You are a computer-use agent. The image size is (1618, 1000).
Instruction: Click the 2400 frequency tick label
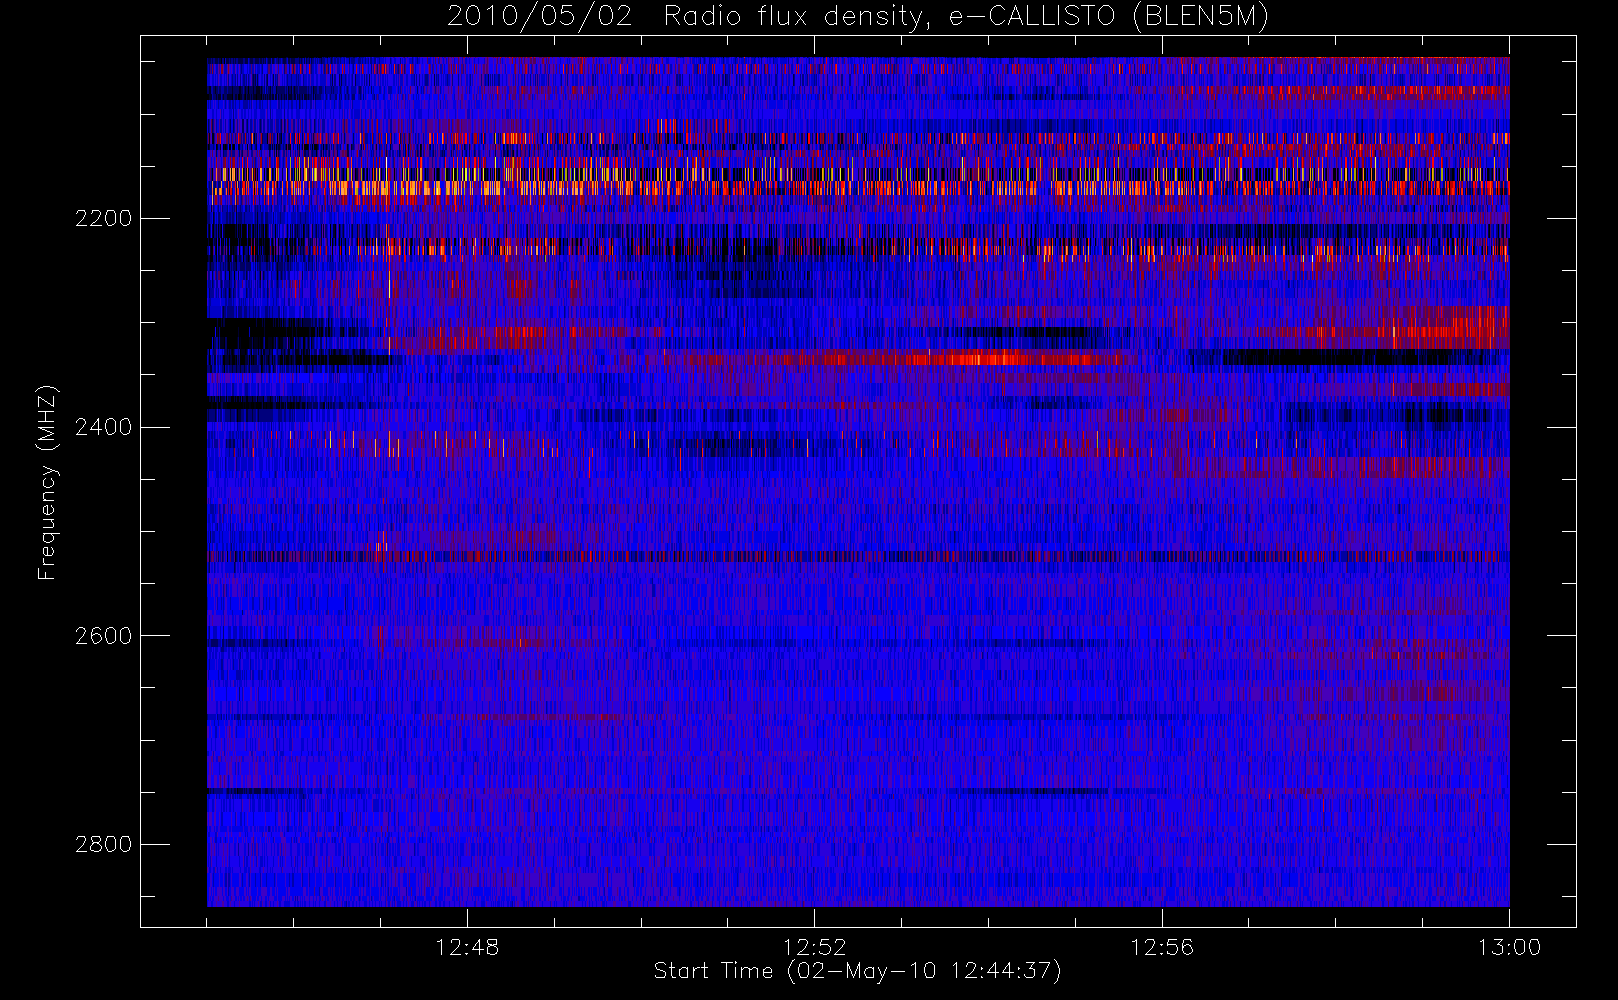pyautogui.click(x=103, y=428)
